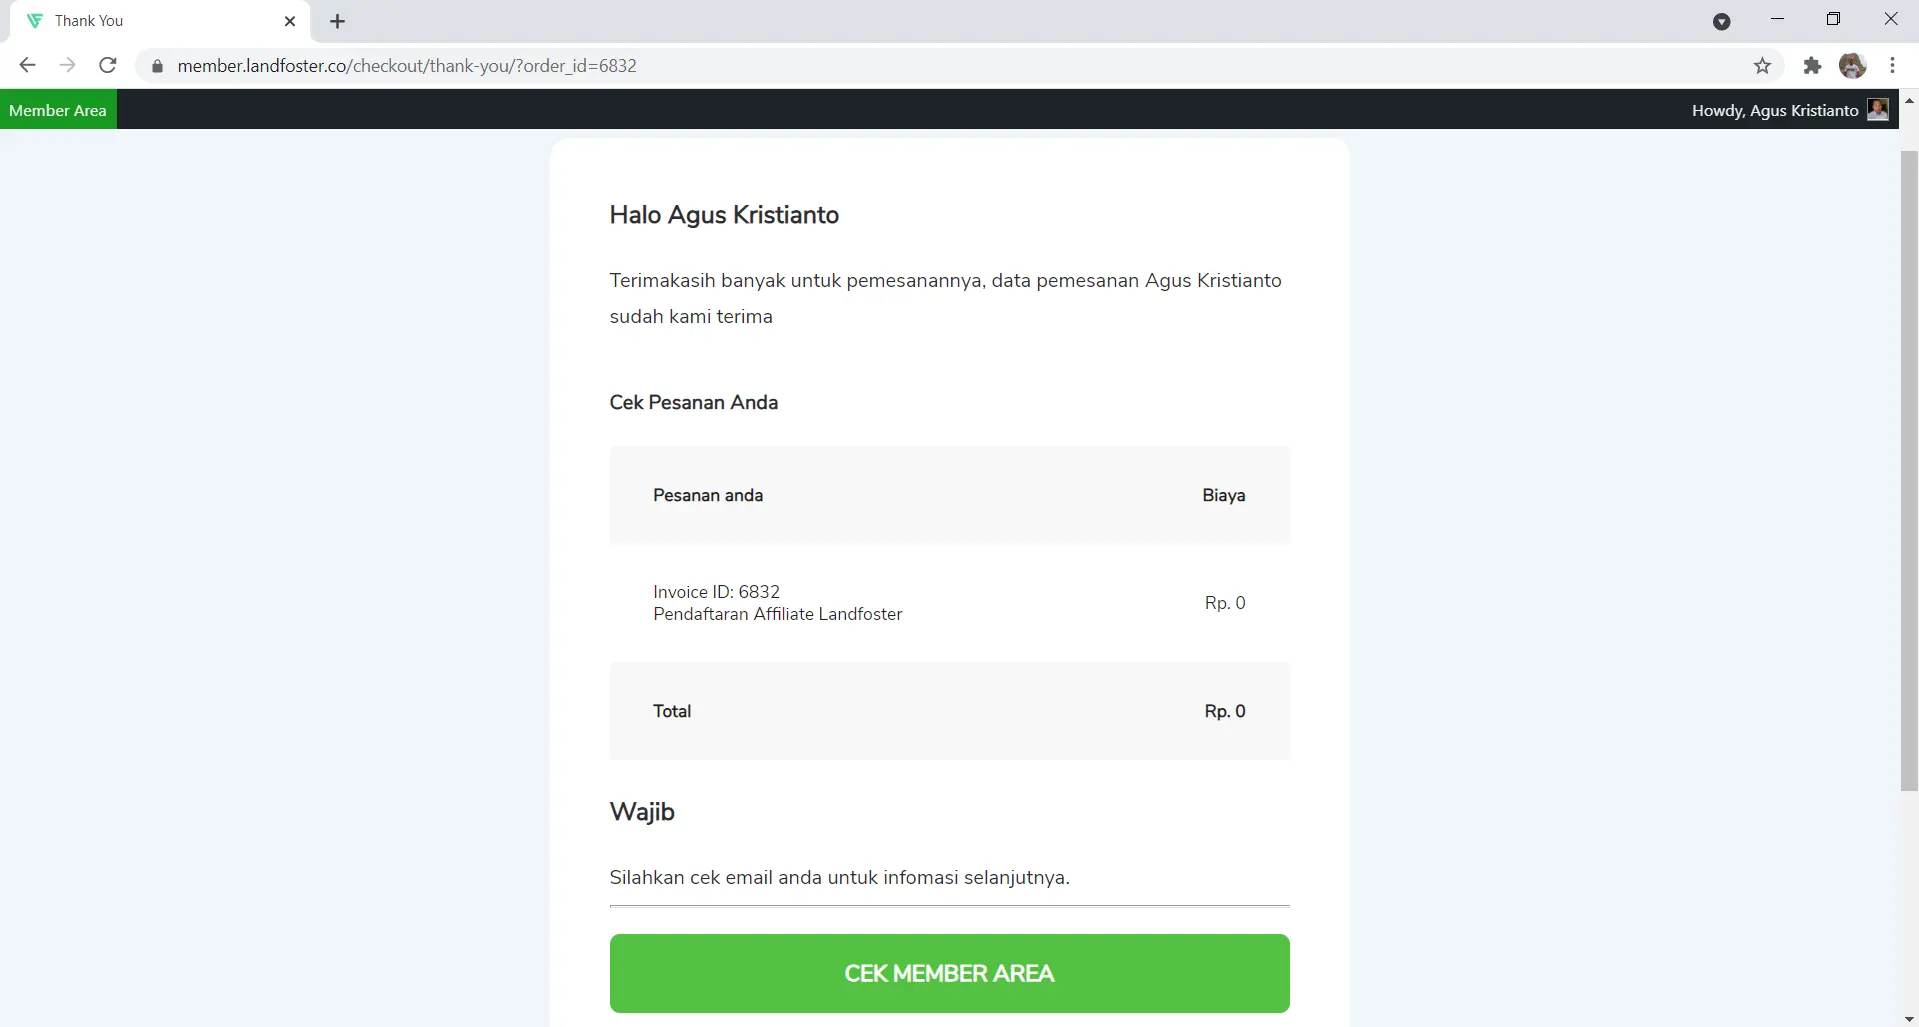
Task: Click the scroll down arrow
Action: click(x=1908, y=1019)
